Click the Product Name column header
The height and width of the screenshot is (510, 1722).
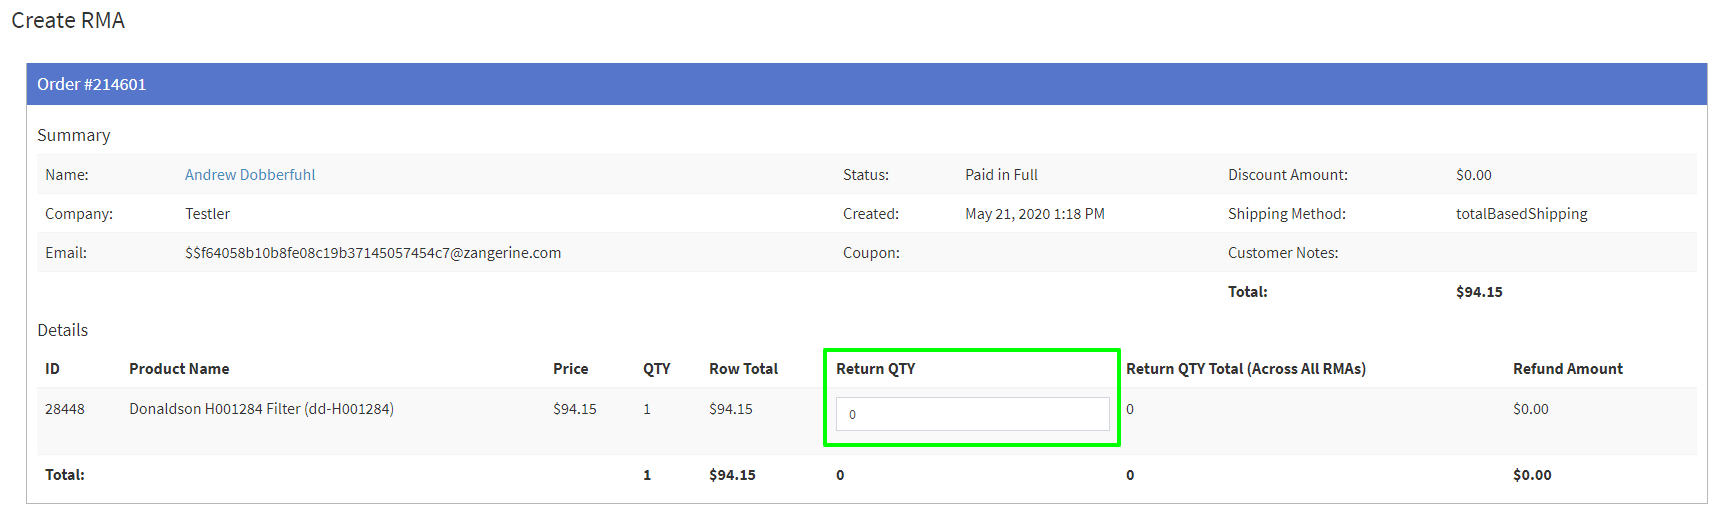pos(179,369)
